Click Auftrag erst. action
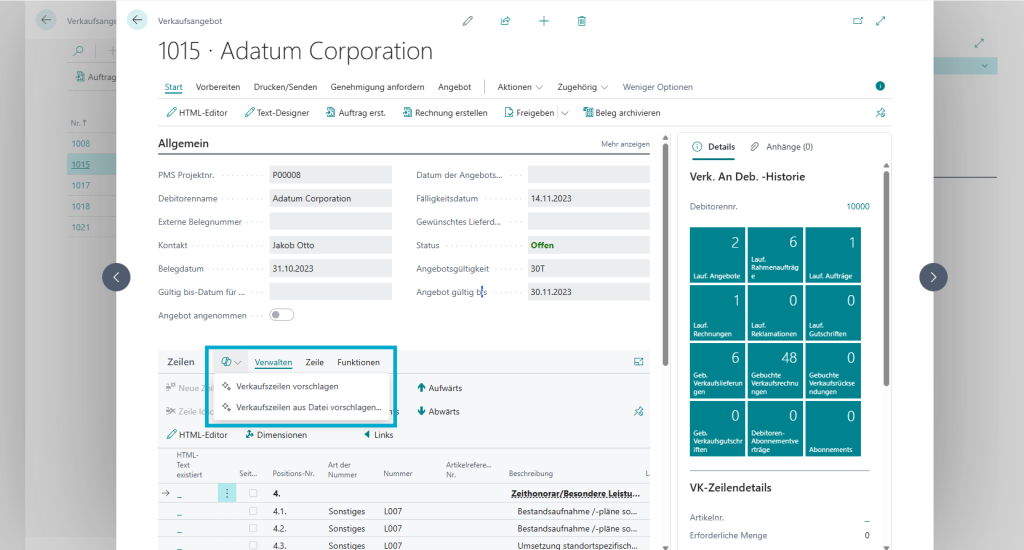1024x550 pixels. click(356, 113)
